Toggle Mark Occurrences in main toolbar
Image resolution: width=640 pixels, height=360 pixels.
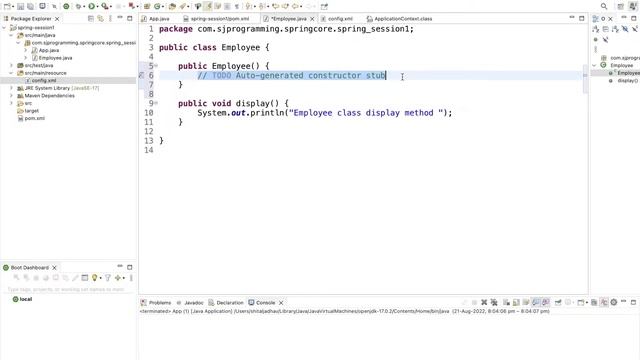208,6
